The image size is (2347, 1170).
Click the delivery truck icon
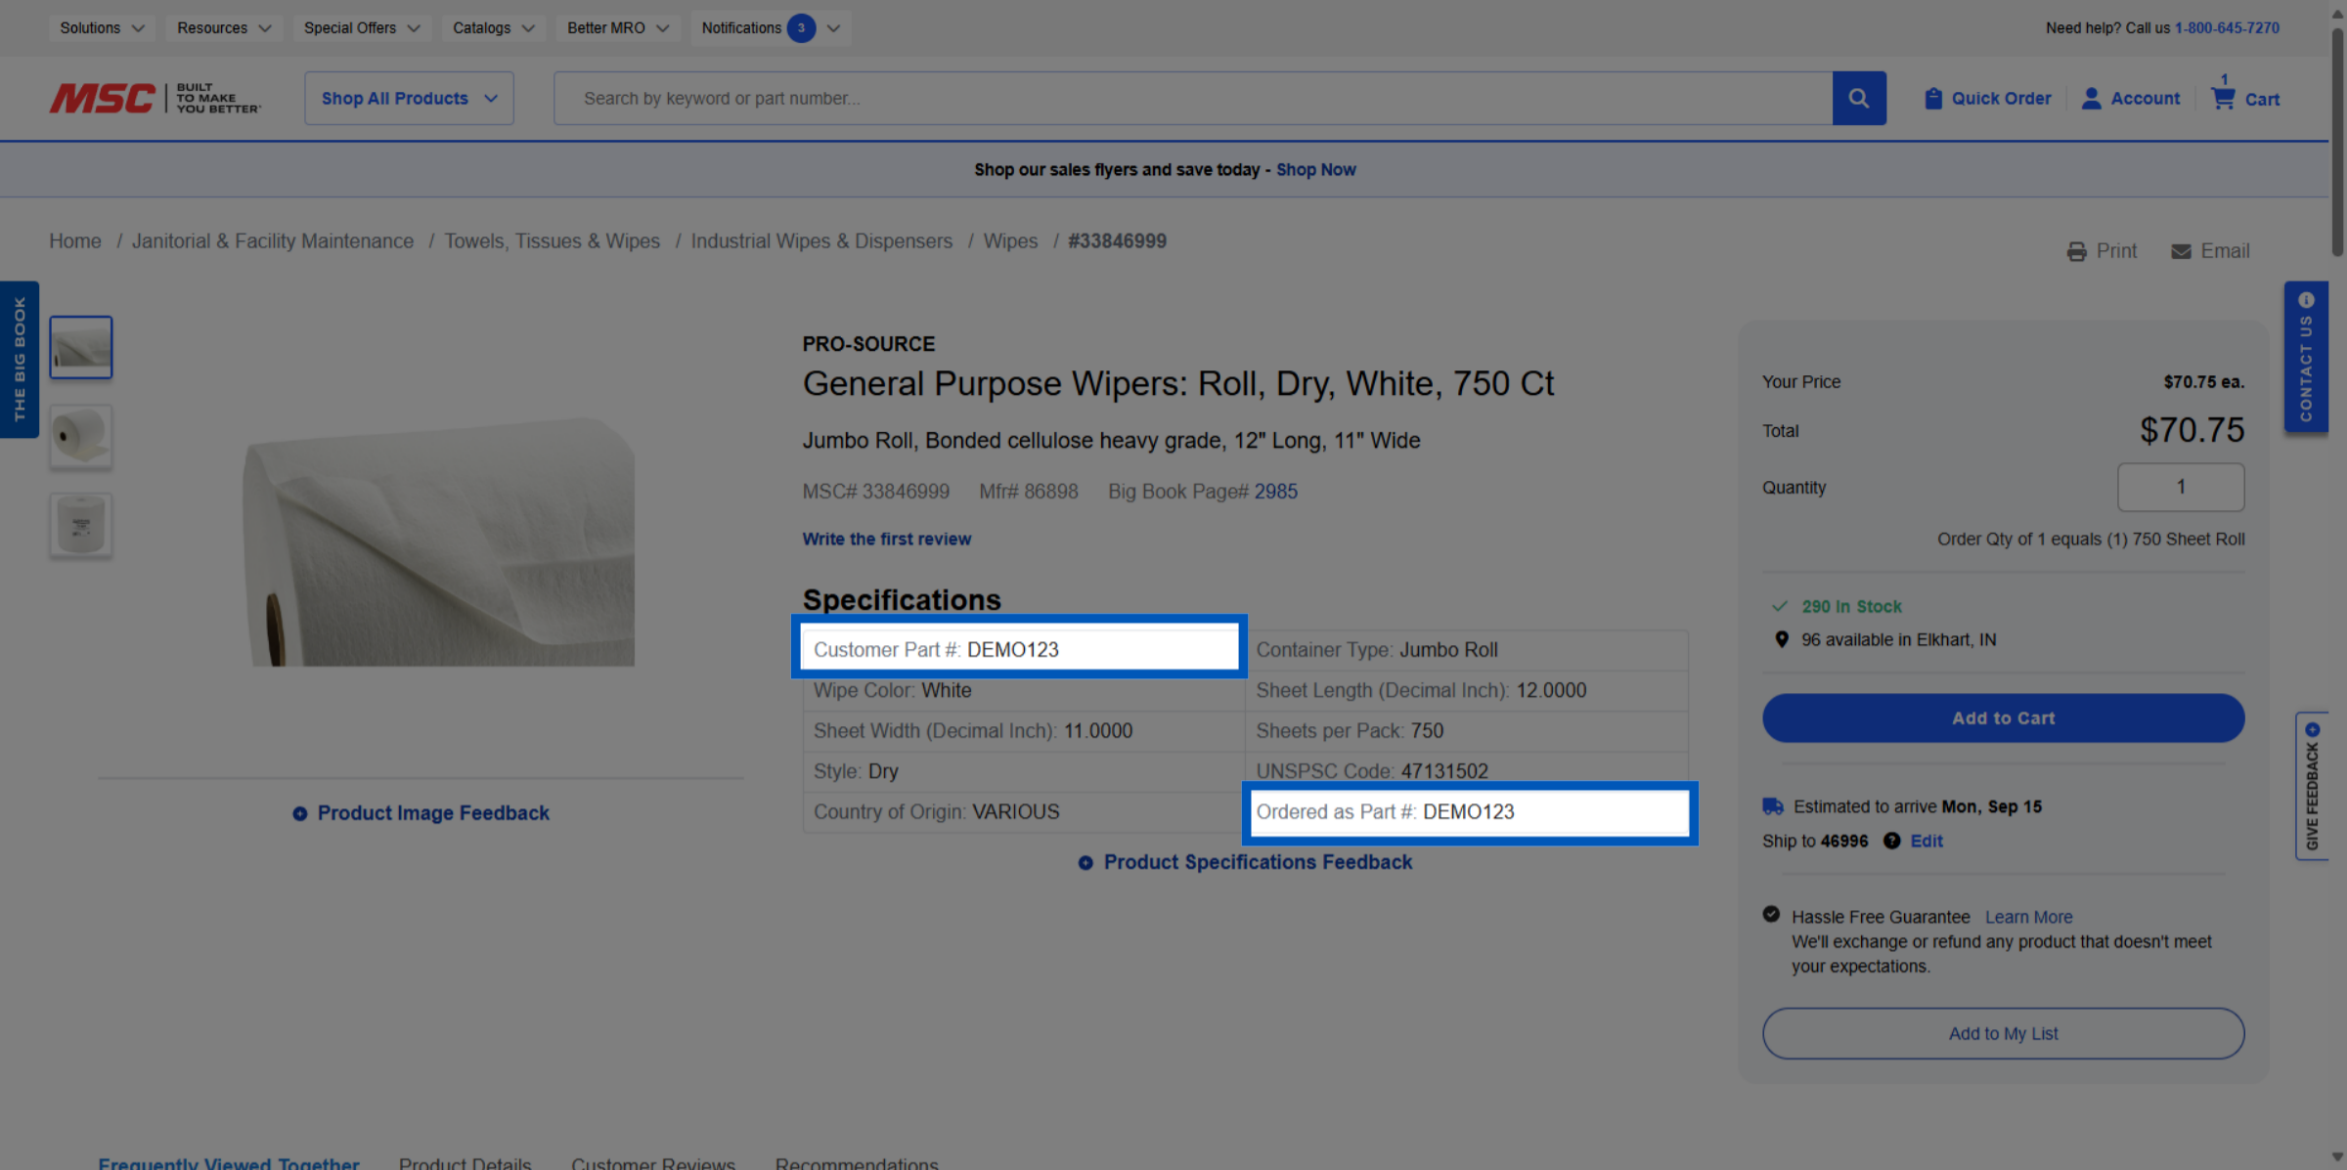[1772, 806]
